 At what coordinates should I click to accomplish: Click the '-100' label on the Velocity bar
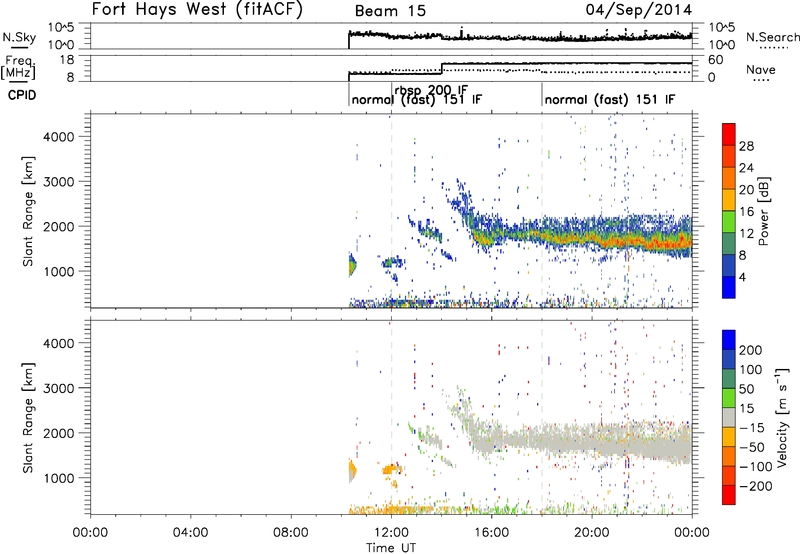point(755,466)
